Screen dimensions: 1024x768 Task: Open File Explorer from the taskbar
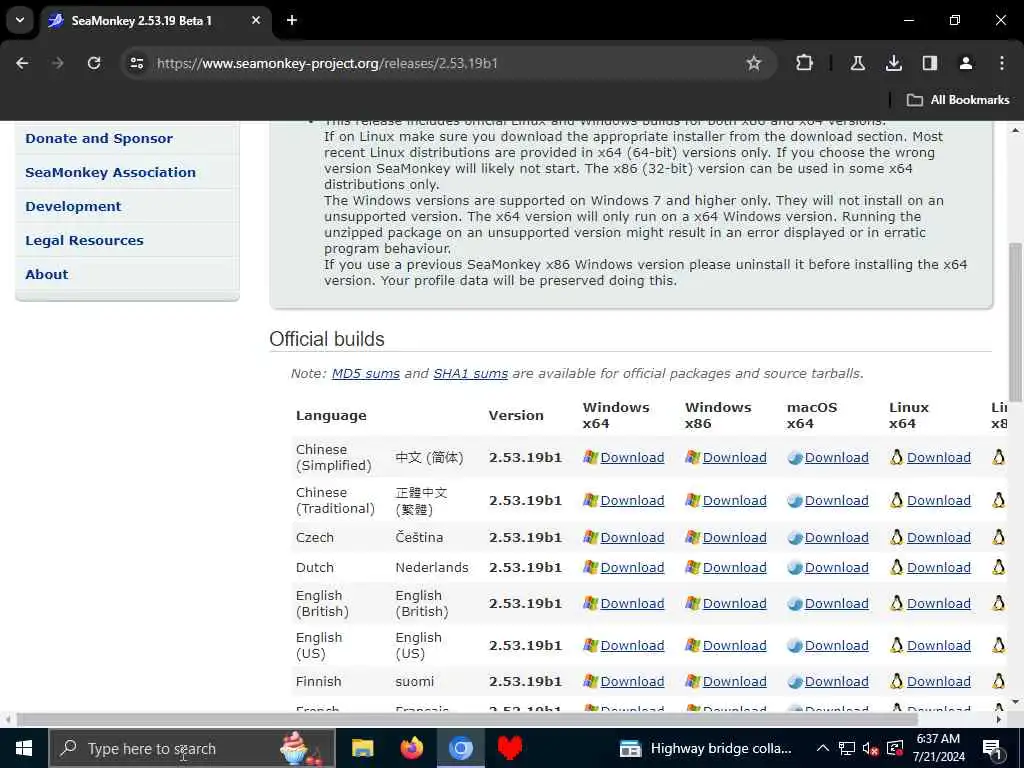coord(362,748)
